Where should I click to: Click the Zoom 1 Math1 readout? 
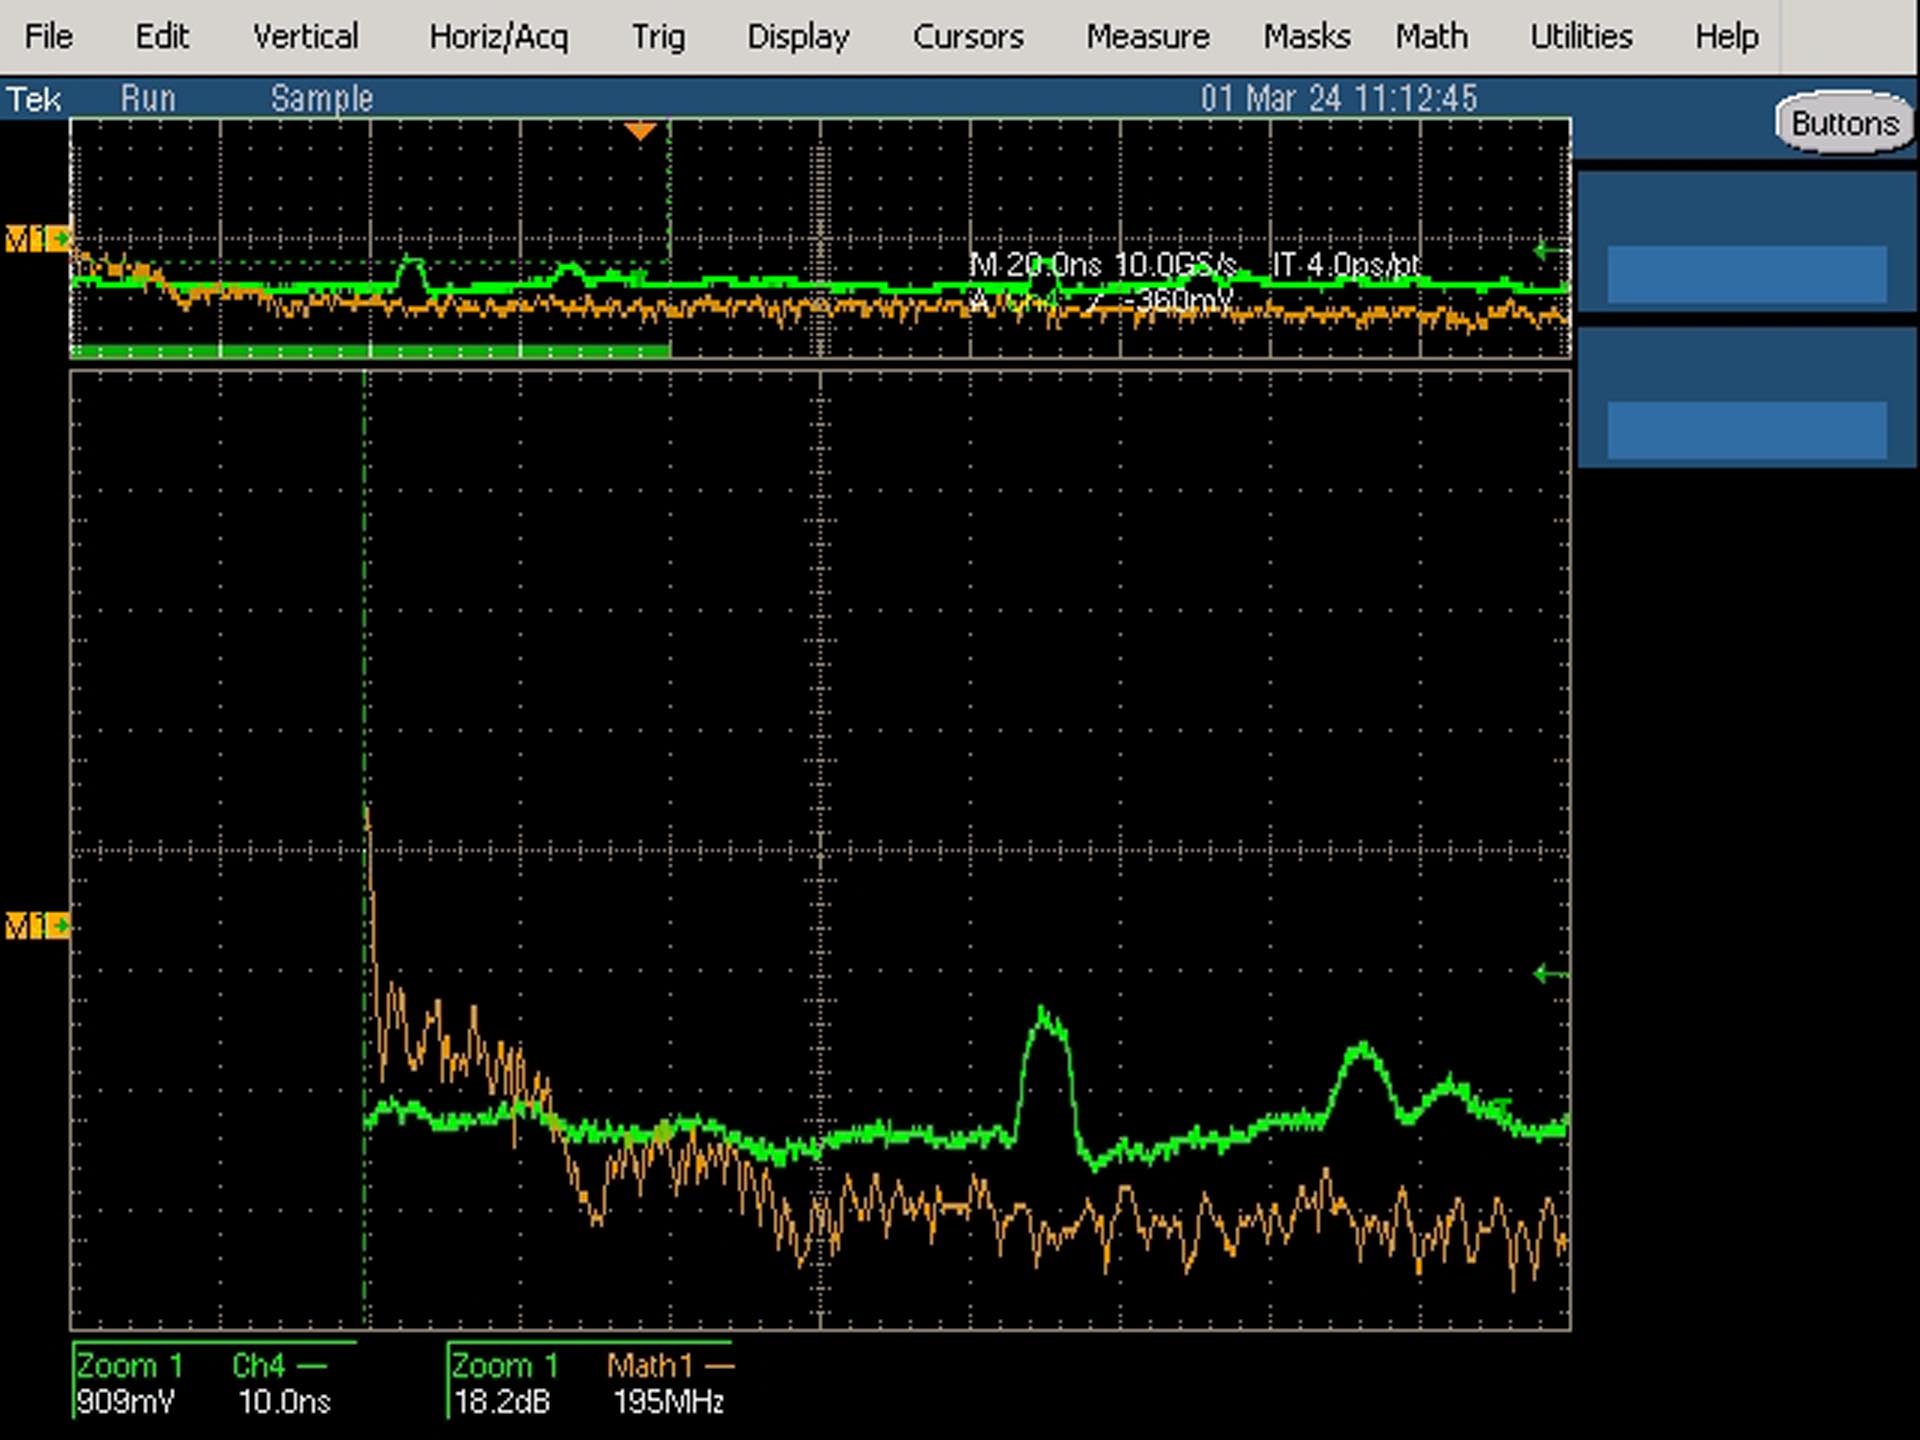pos(590,1382)
